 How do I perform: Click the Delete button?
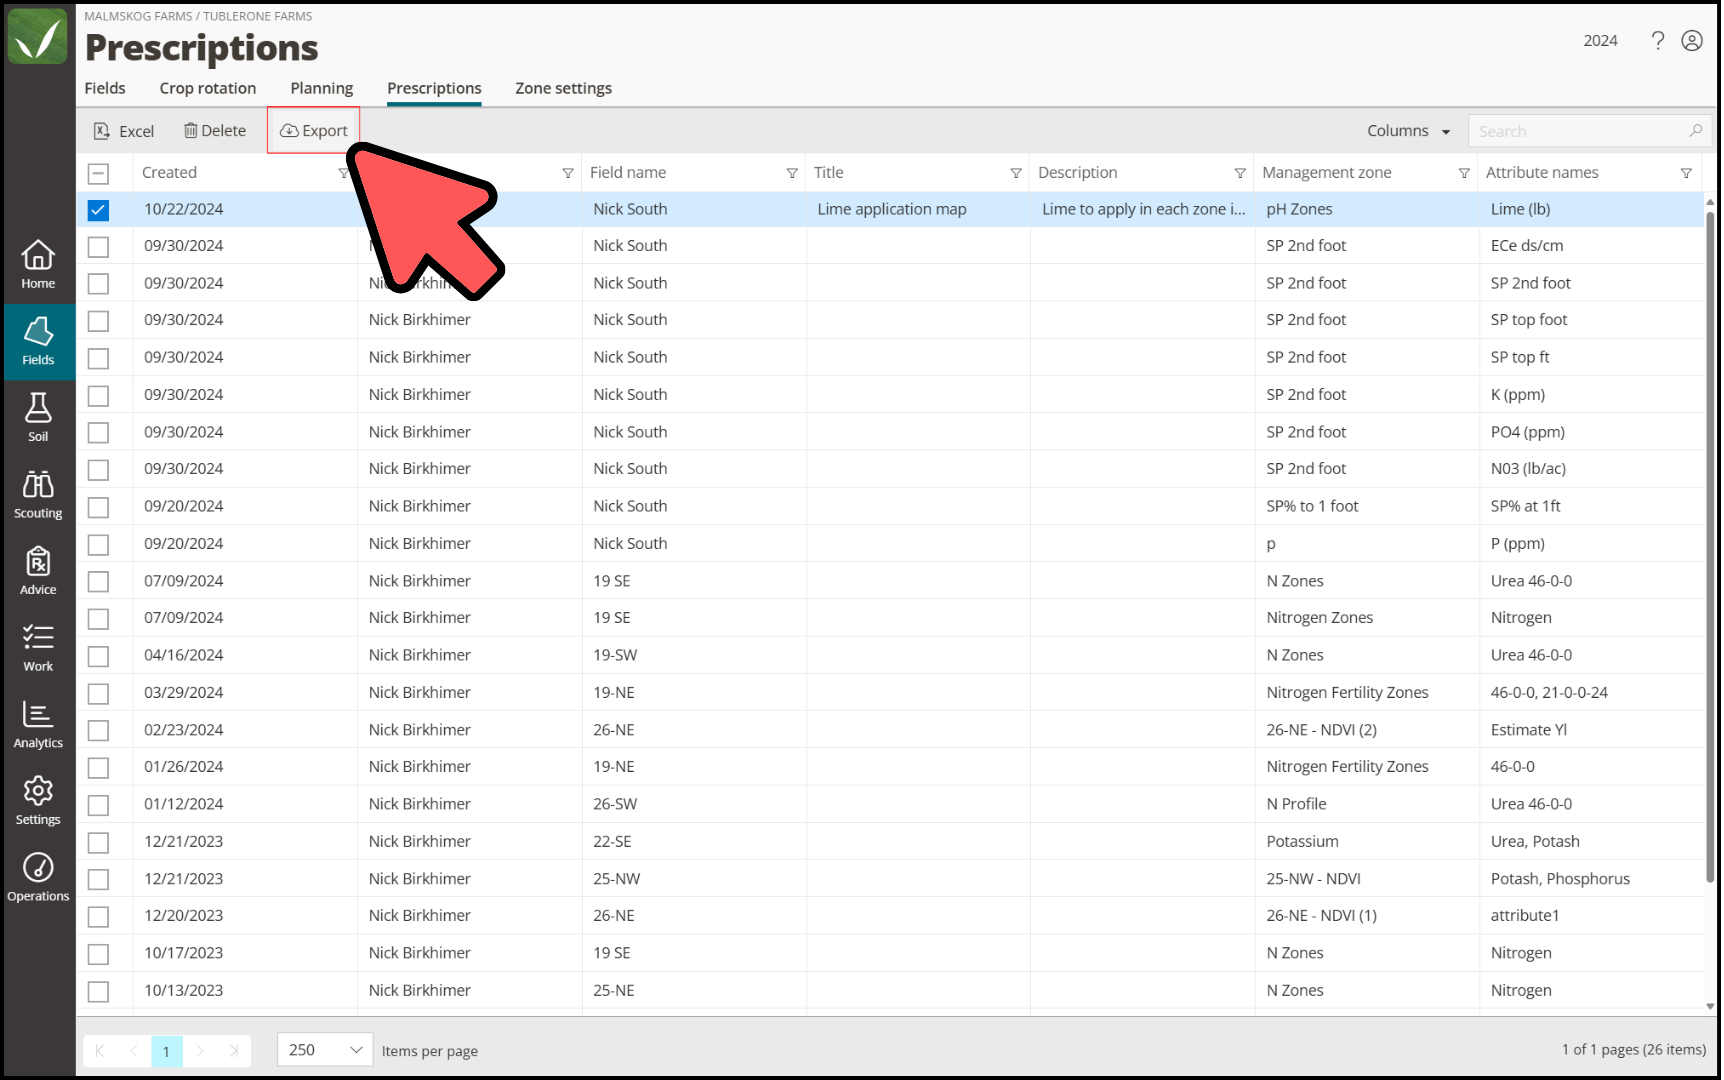[215, 131]
